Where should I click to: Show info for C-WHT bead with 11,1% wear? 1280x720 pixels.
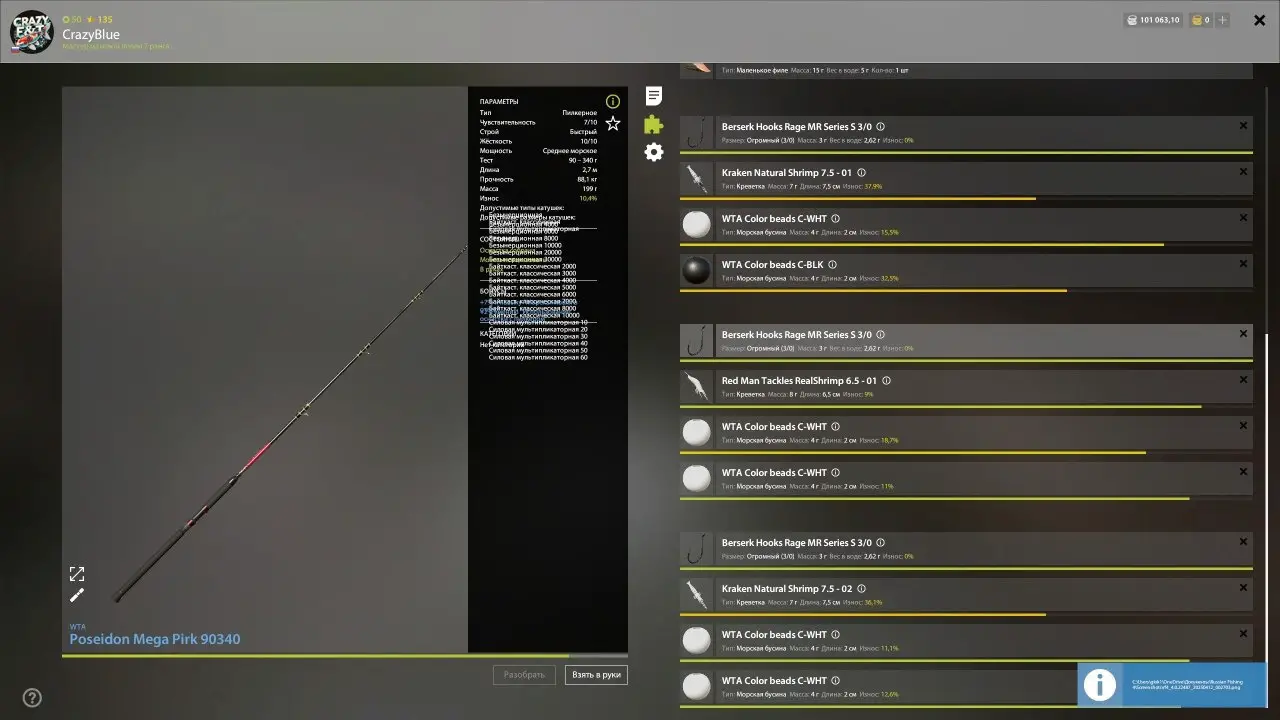tap(835, 635)
